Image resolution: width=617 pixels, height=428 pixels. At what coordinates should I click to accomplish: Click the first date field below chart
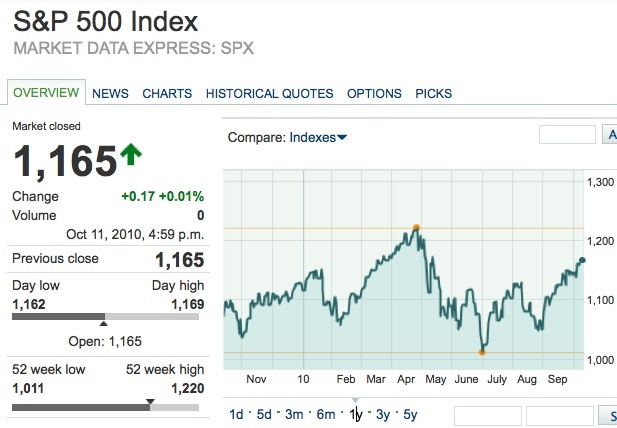487,416
